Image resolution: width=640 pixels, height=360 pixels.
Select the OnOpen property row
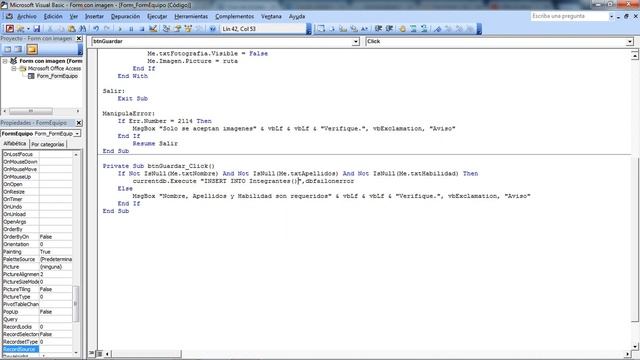tap(37, 184)
